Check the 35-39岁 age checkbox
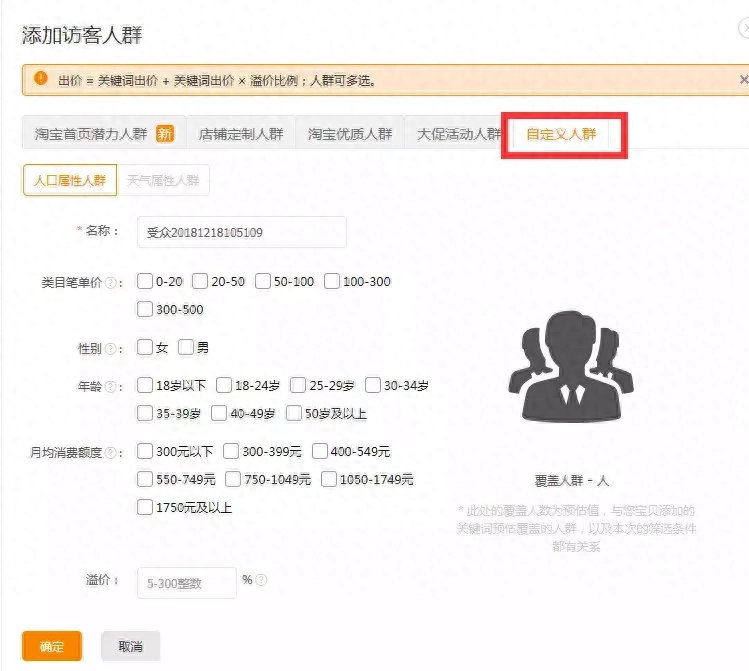The width and height of the screenshot is (749, 671). [x=145, y=413]
